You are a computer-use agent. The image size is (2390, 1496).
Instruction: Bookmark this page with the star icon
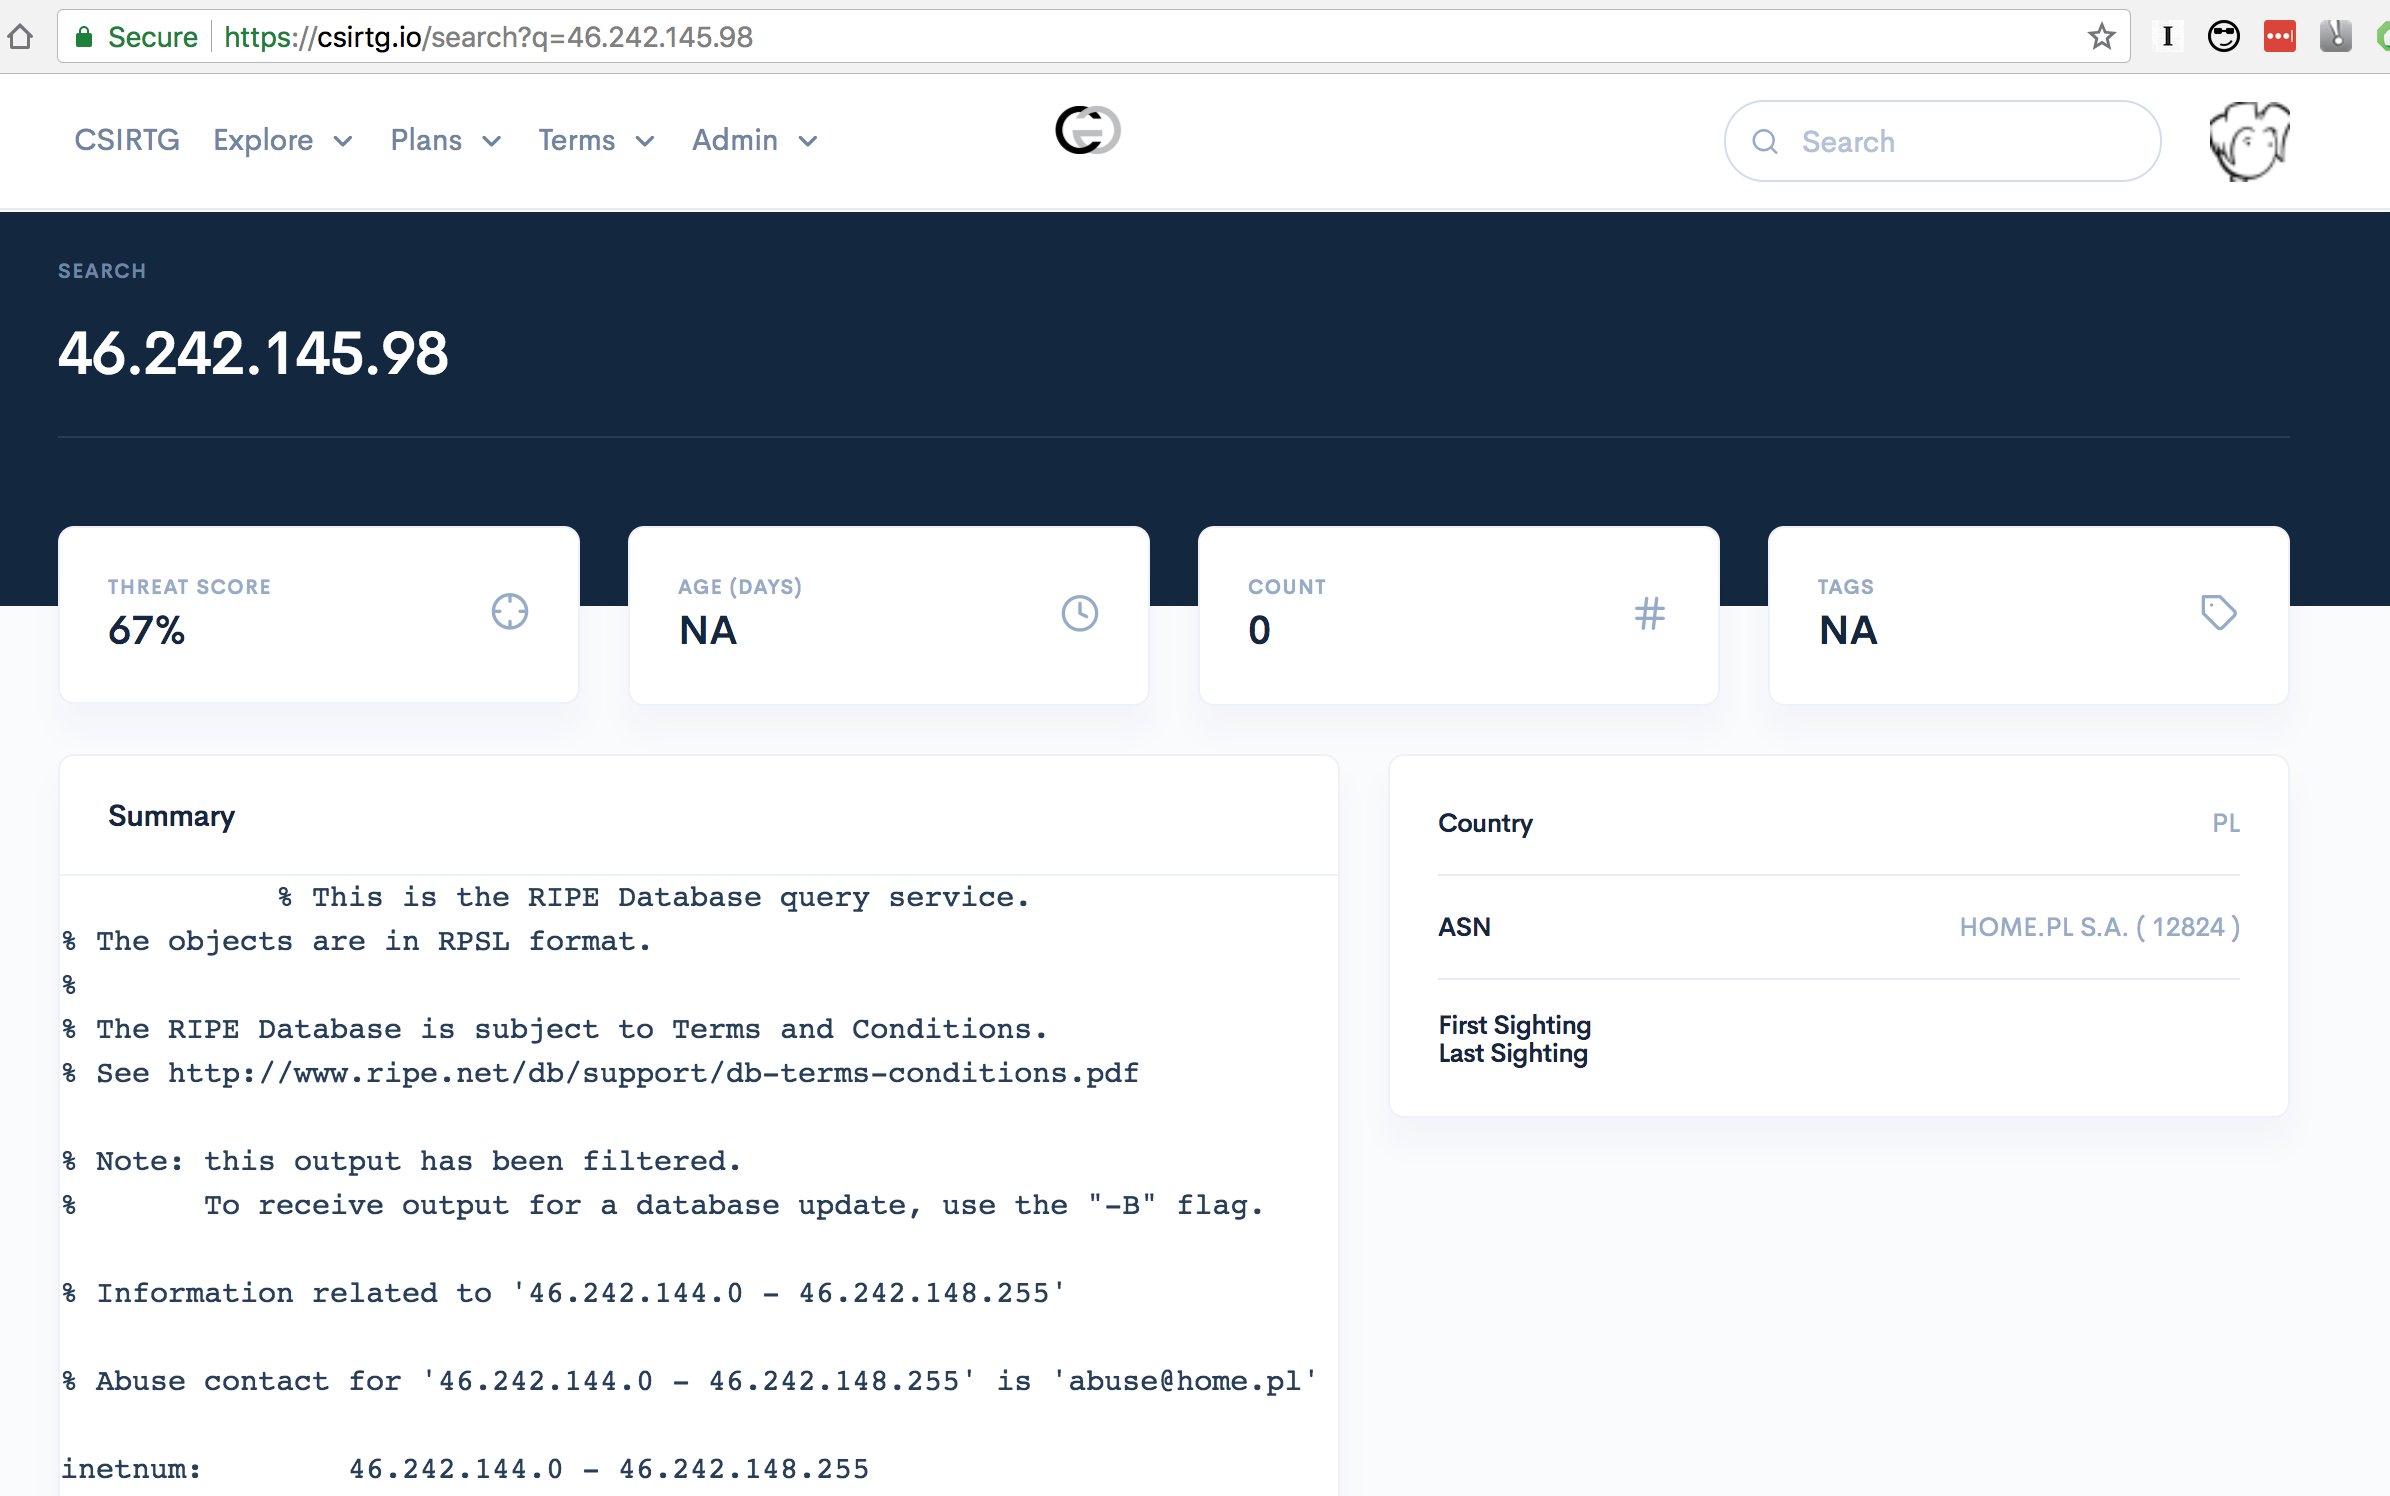tap(2101, 37)
